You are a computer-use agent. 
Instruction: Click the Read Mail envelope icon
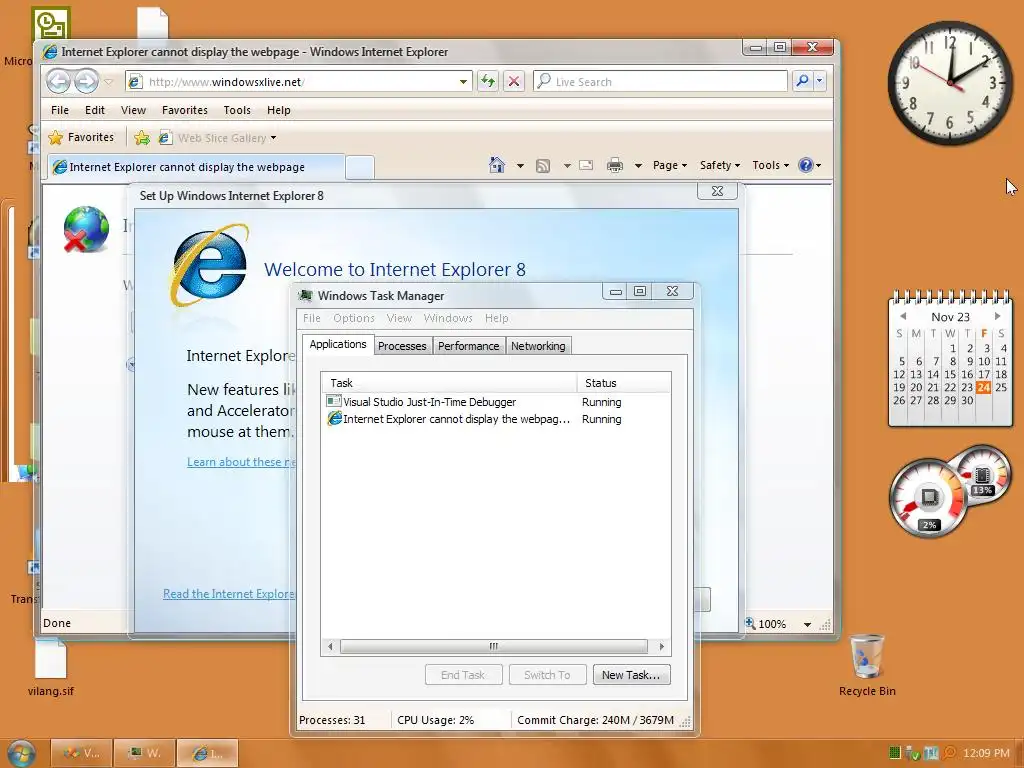586,165
